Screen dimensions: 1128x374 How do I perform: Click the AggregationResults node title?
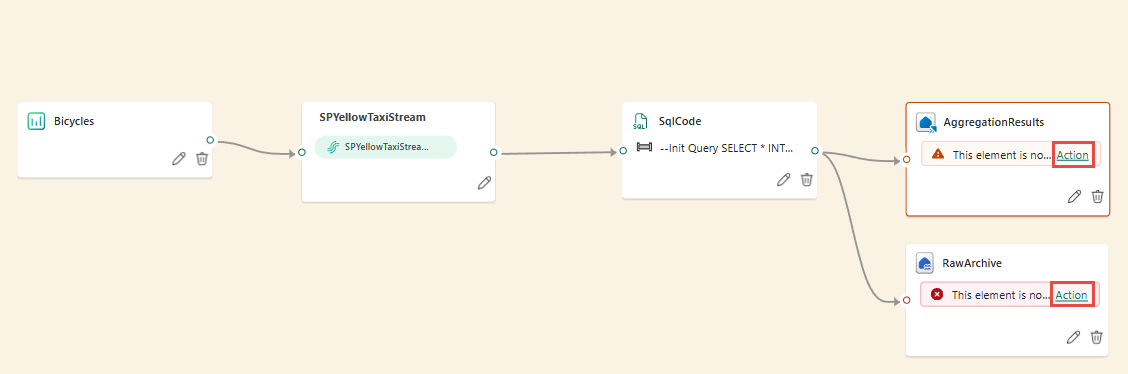[x=993, y=122]
